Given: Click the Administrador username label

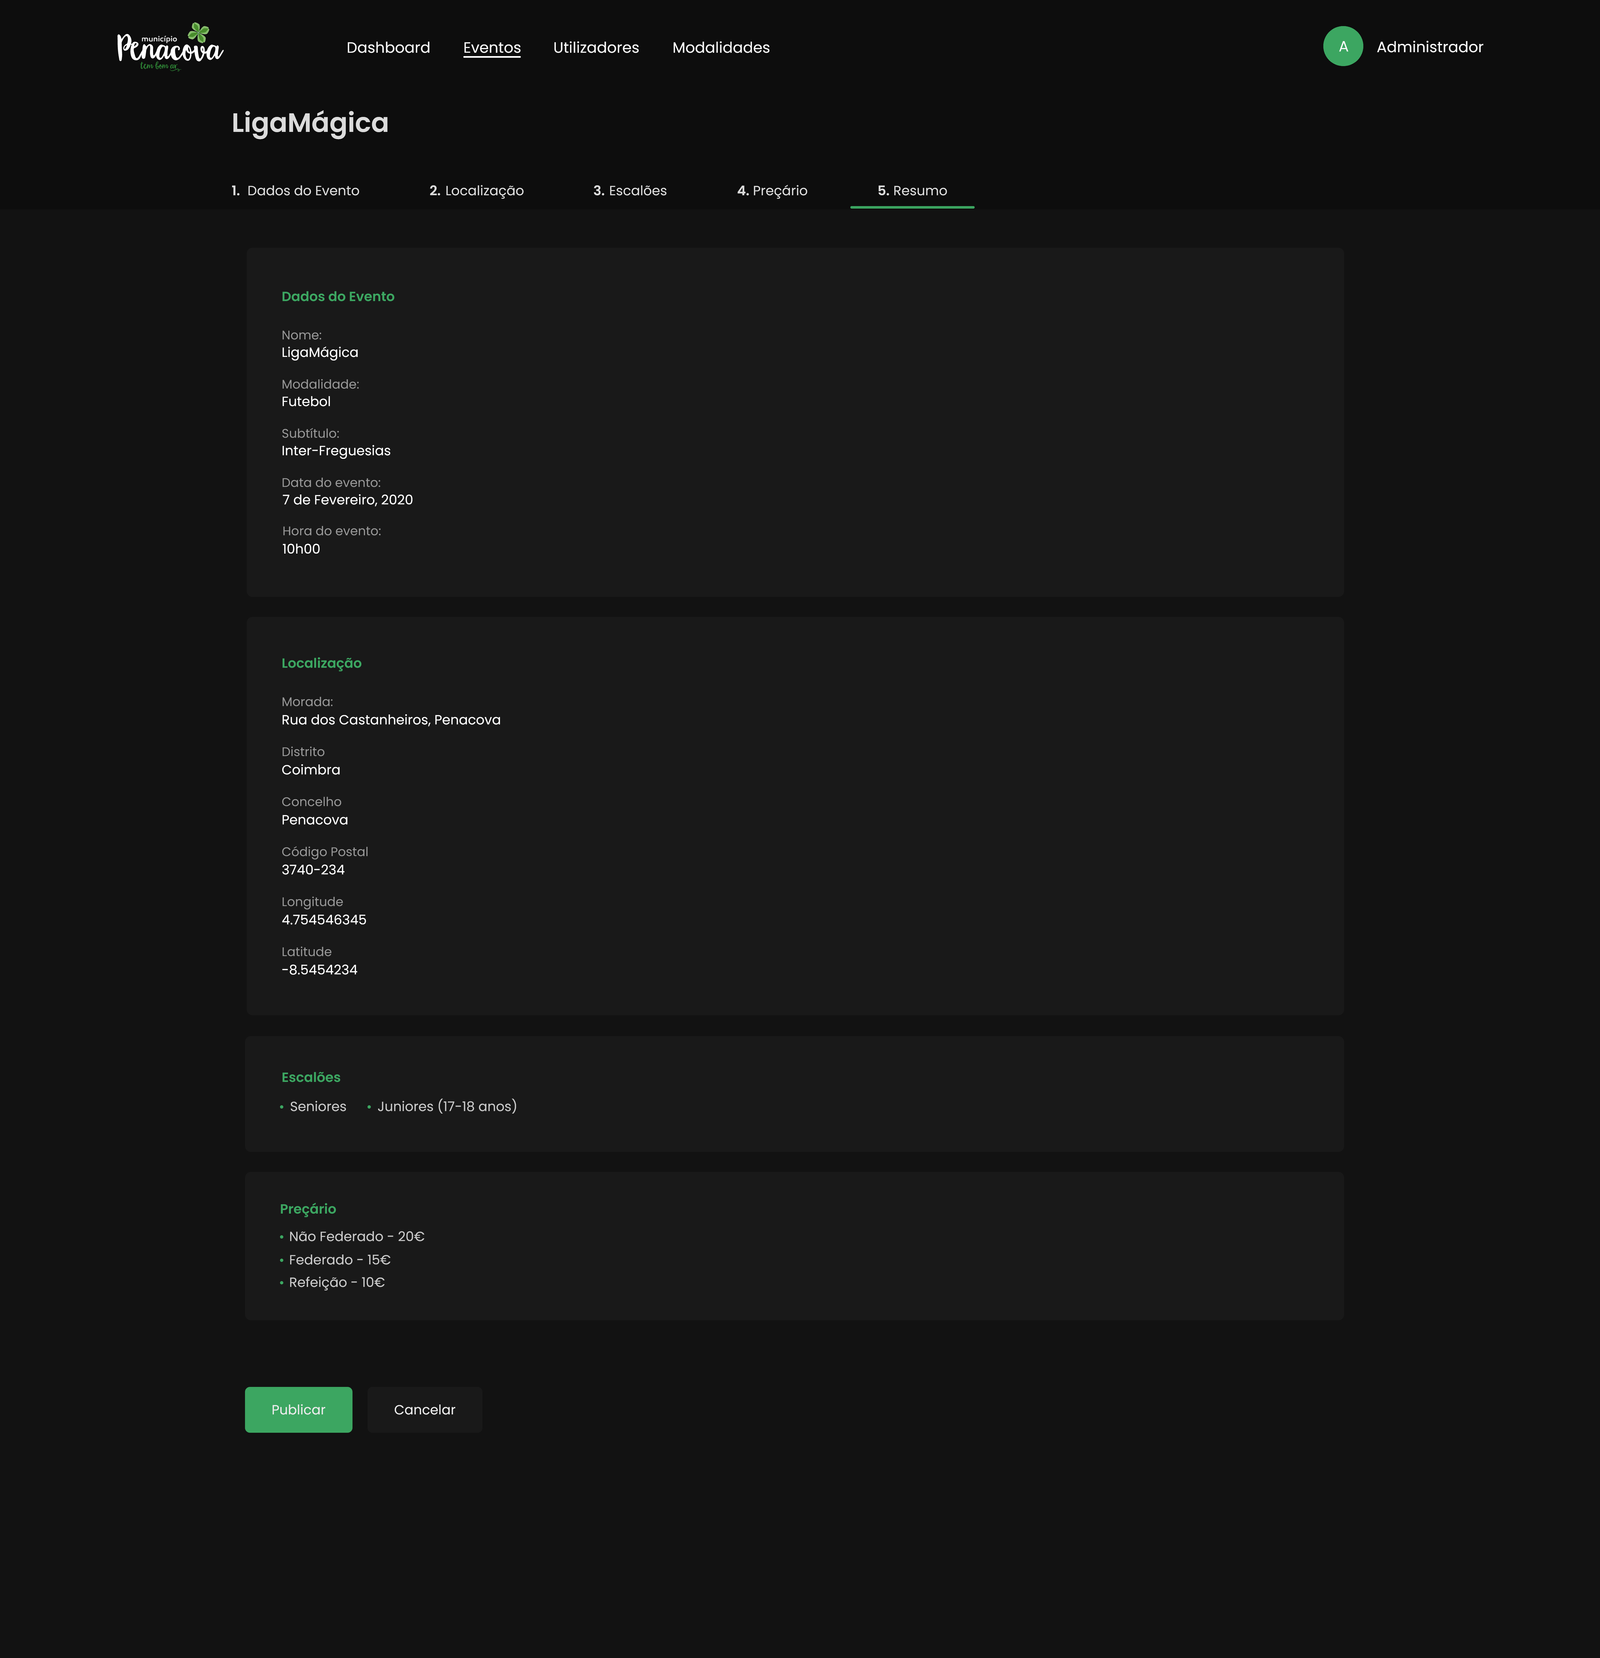Looking at the screenshot, I should click(1429, 47).
